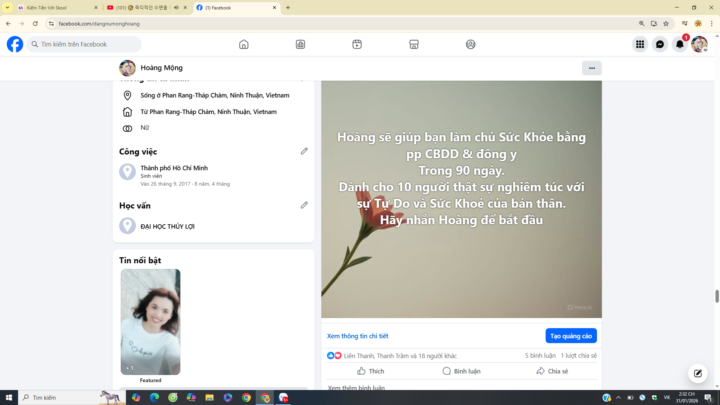This screenshot has width=720, height=405.
Task: Click the Tạo quảng cáo button
Action: pyautogui.click(x=571, y=336)
